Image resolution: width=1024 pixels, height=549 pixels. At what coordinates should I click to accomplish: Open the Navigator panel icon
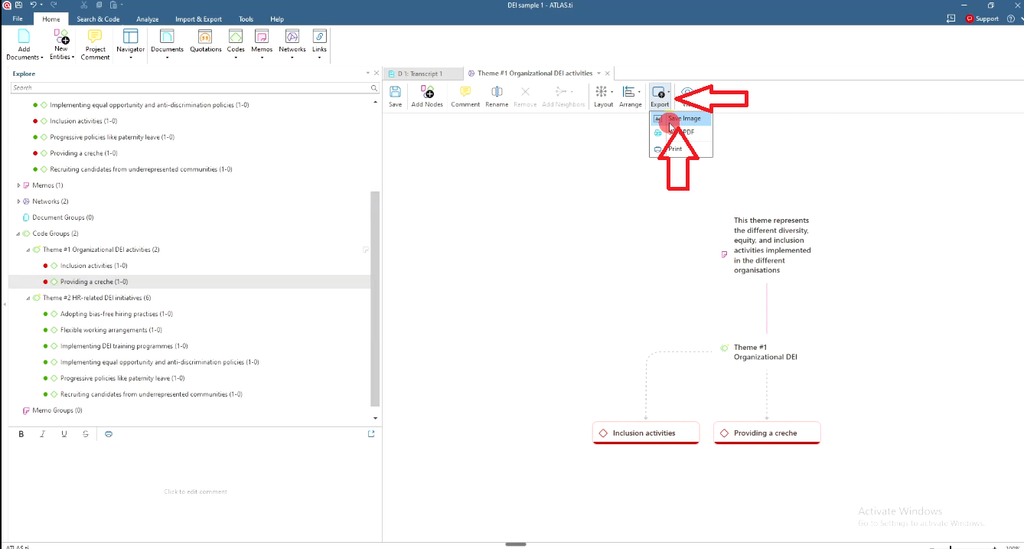[130, 37]
